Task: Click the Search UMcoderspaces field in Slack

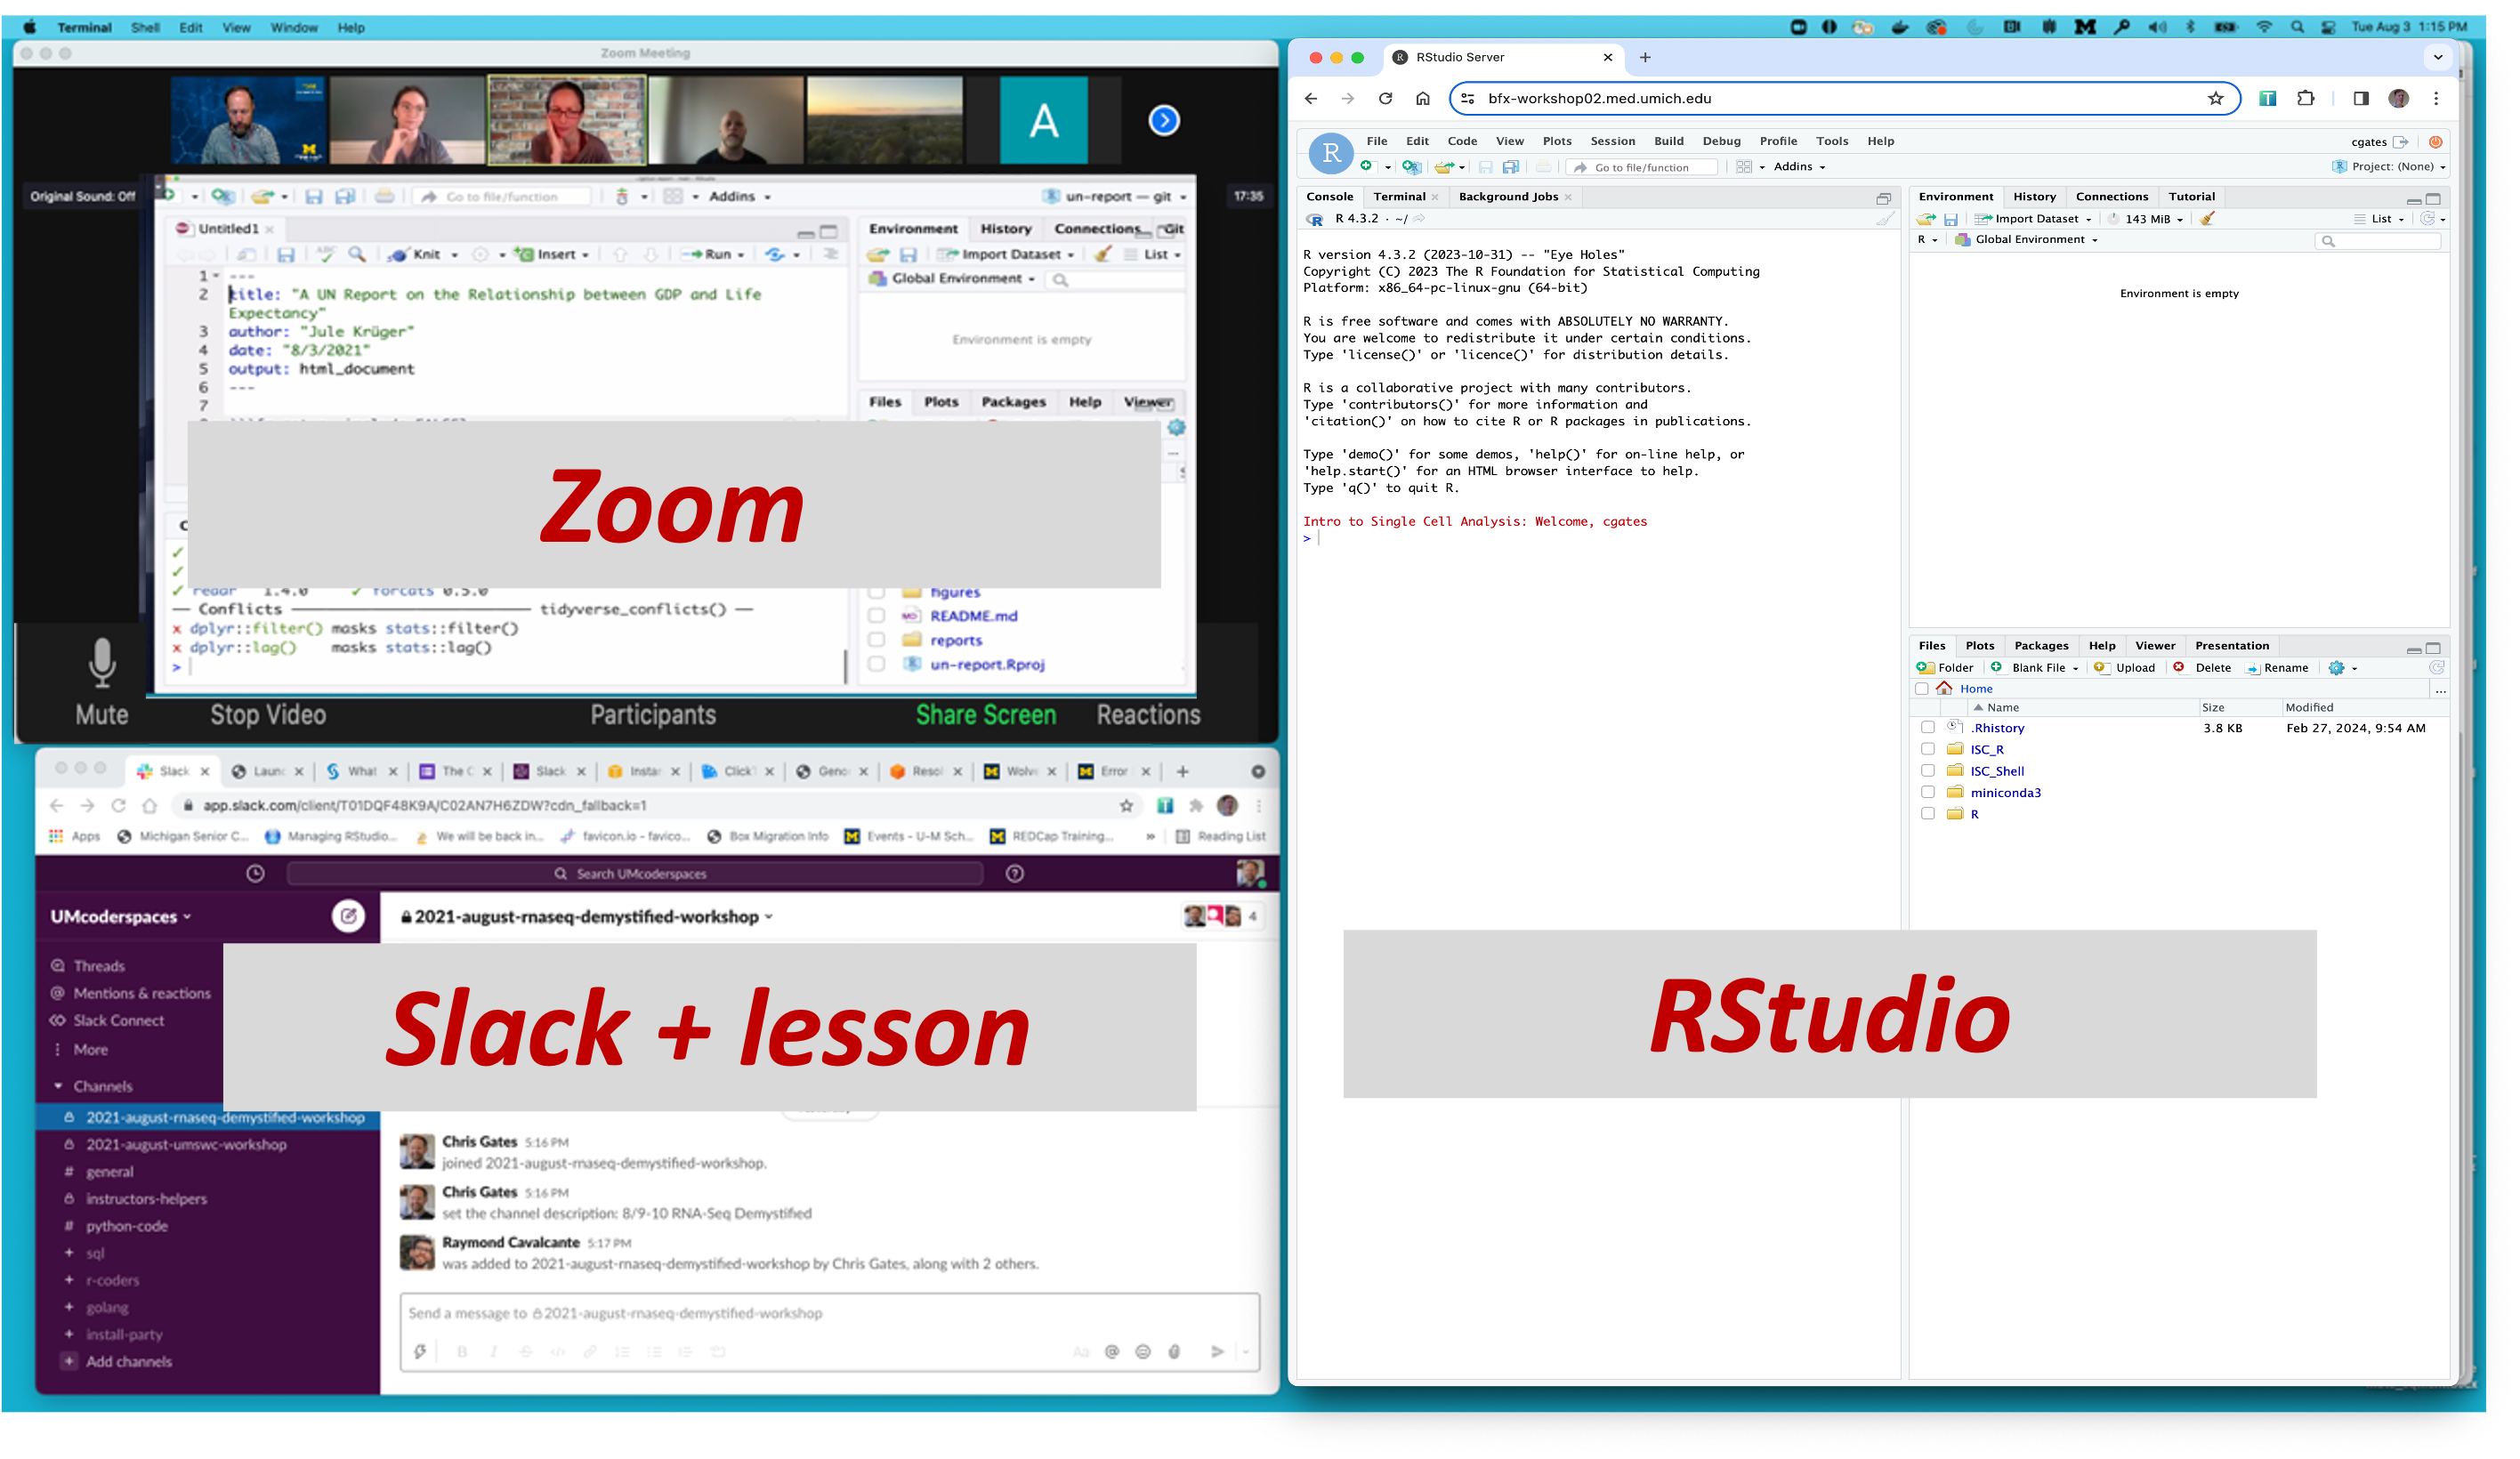Action: (634, 873)
